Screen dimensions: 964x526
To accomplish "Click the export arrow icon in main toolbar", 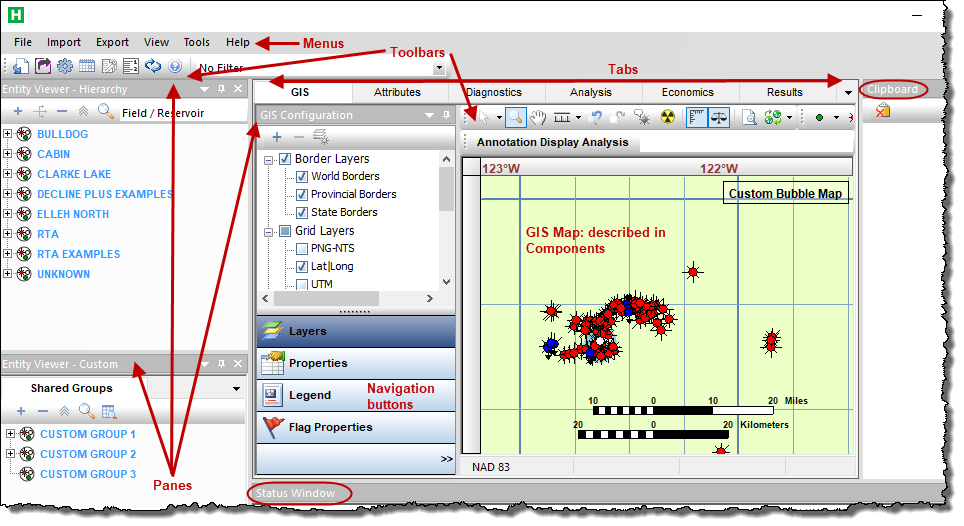I will click(43, 66).
